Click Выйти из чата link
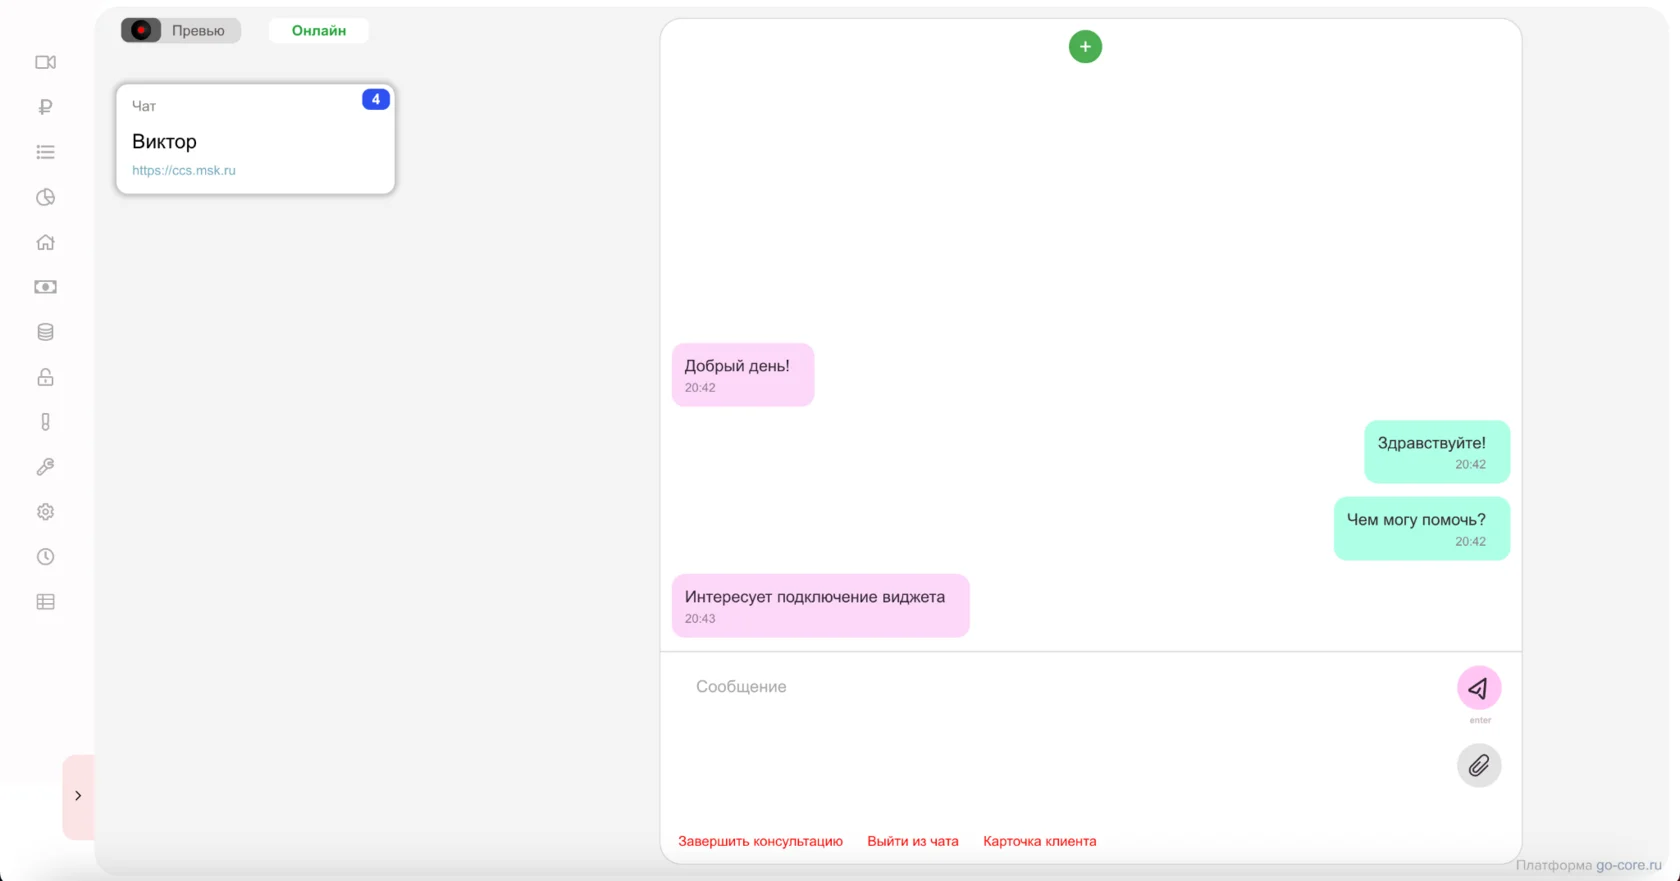The image size is (1680, 881). [x=913, y=842]
